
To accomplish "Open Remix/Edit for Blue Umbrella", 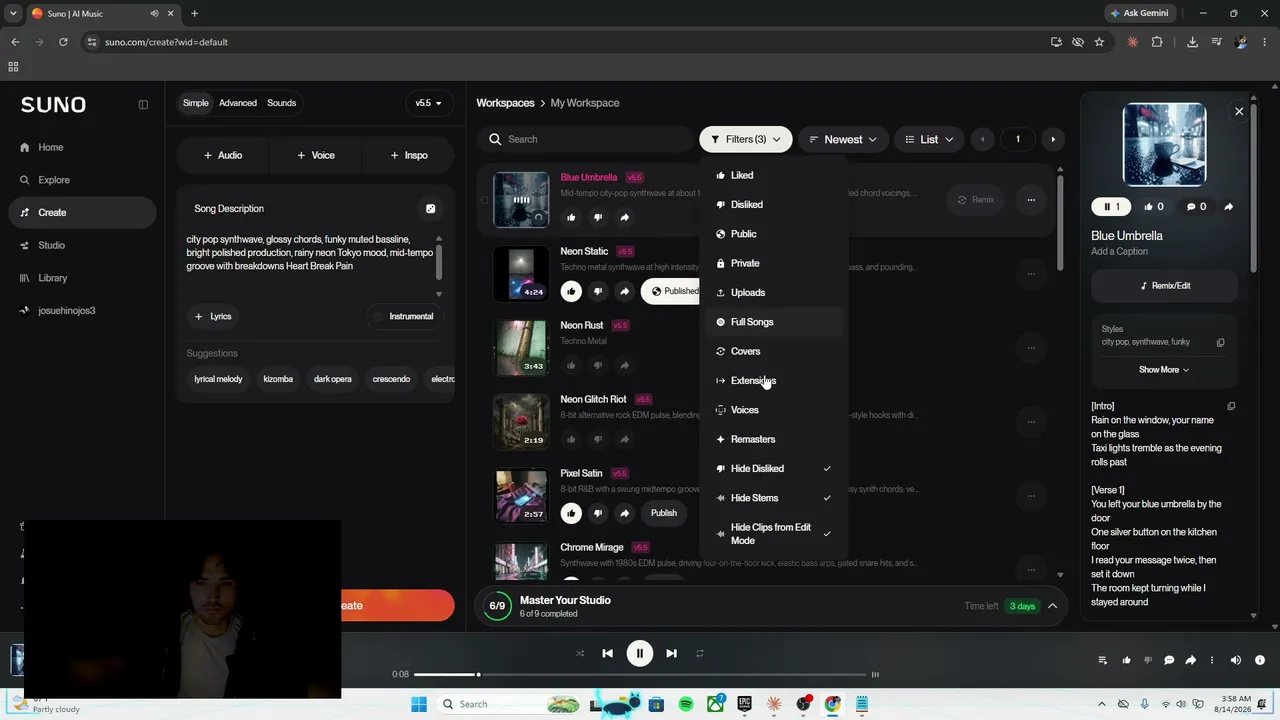I will tap(1165, 286).
